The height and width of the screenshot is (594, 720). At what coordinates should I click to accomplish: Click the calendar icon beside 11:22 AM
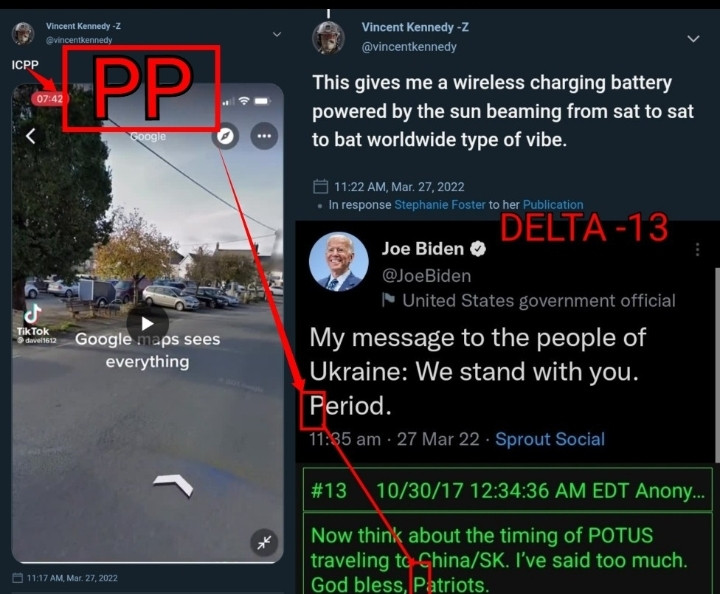click(320, 186)
